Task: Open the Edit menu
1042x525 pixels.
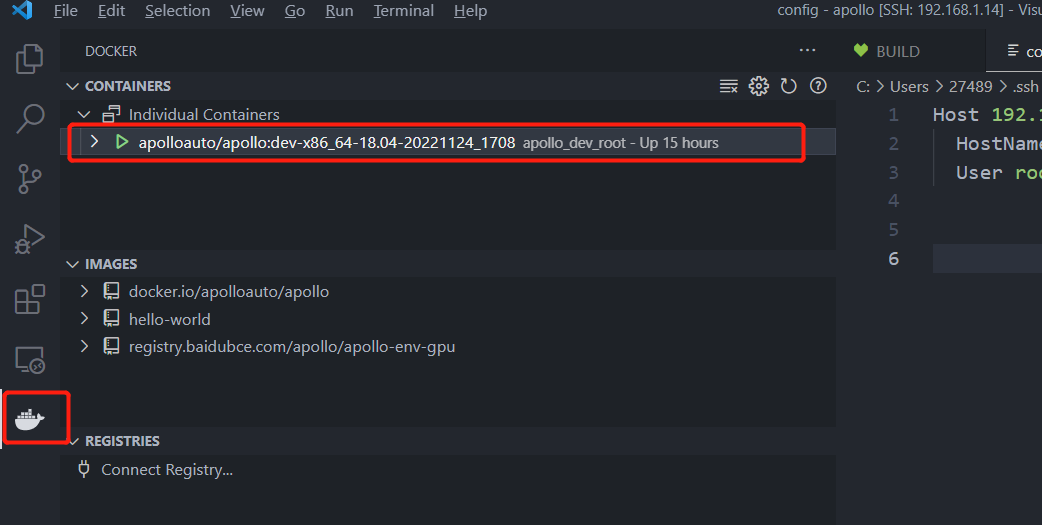Action: pos(111,11)
